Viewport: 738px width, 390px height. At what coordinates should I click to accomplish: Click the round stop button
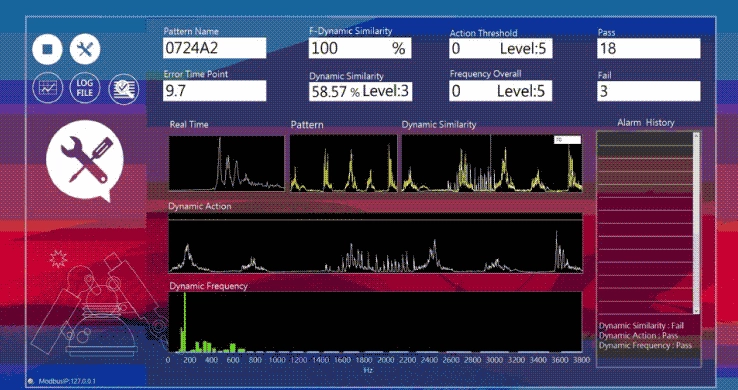click(x=47, y=49)
